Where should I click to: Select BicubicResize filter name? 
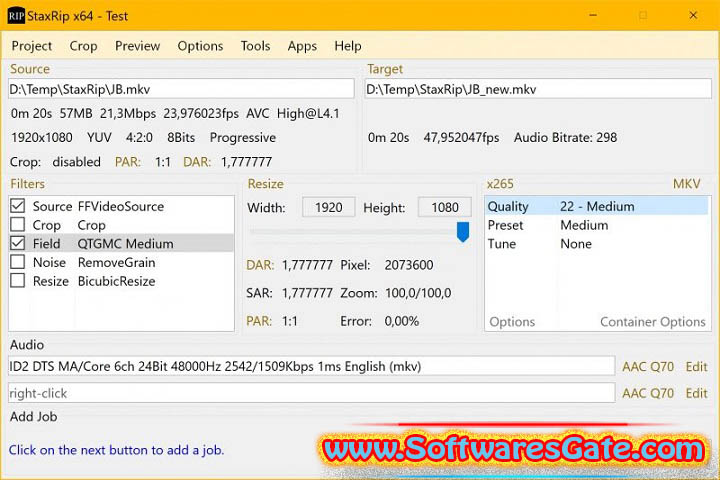(x=117, y=281)
